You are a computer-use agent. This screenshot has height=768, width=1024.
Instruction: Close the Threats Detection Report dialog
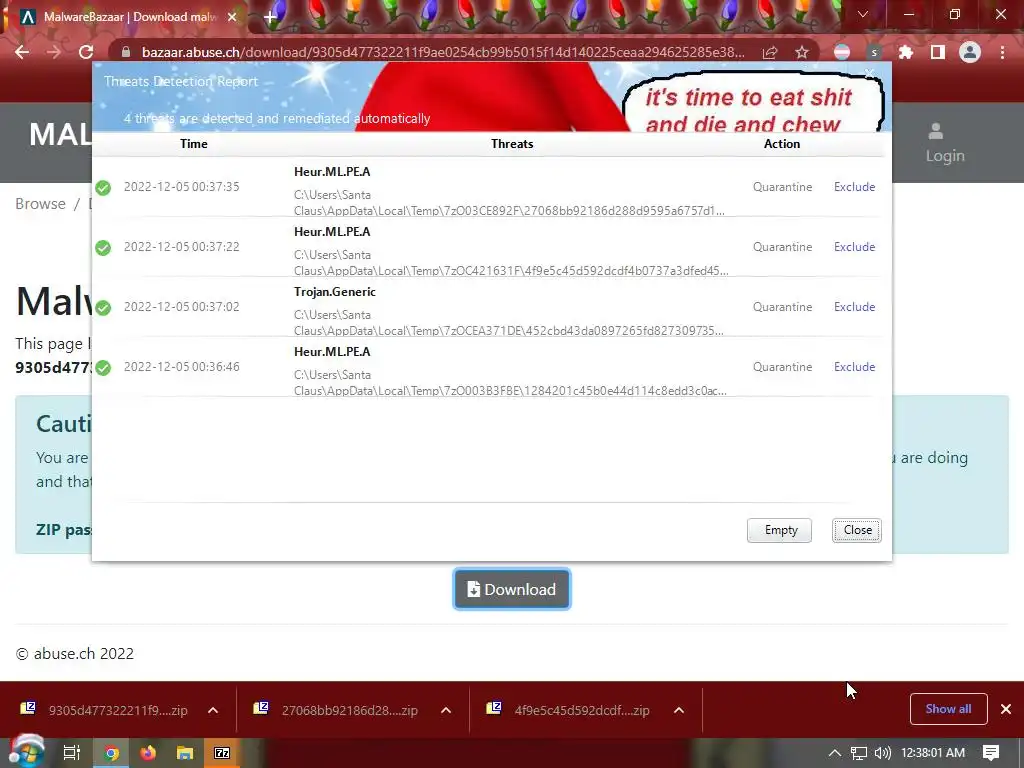(x=857, y=530)
